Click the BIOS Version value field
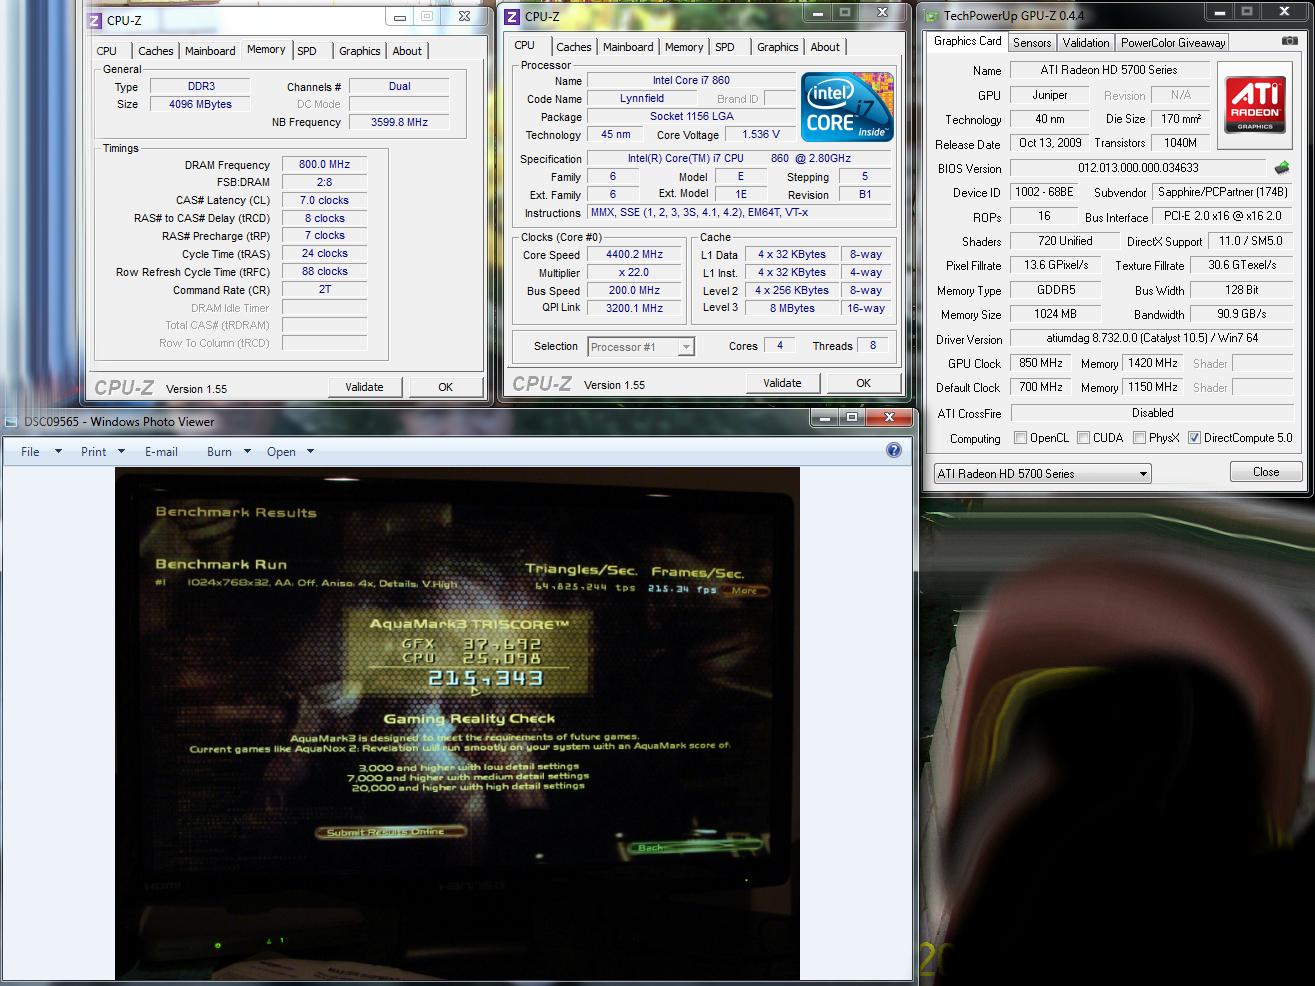Screen dimensions: 1315x986 (1138, 168)
